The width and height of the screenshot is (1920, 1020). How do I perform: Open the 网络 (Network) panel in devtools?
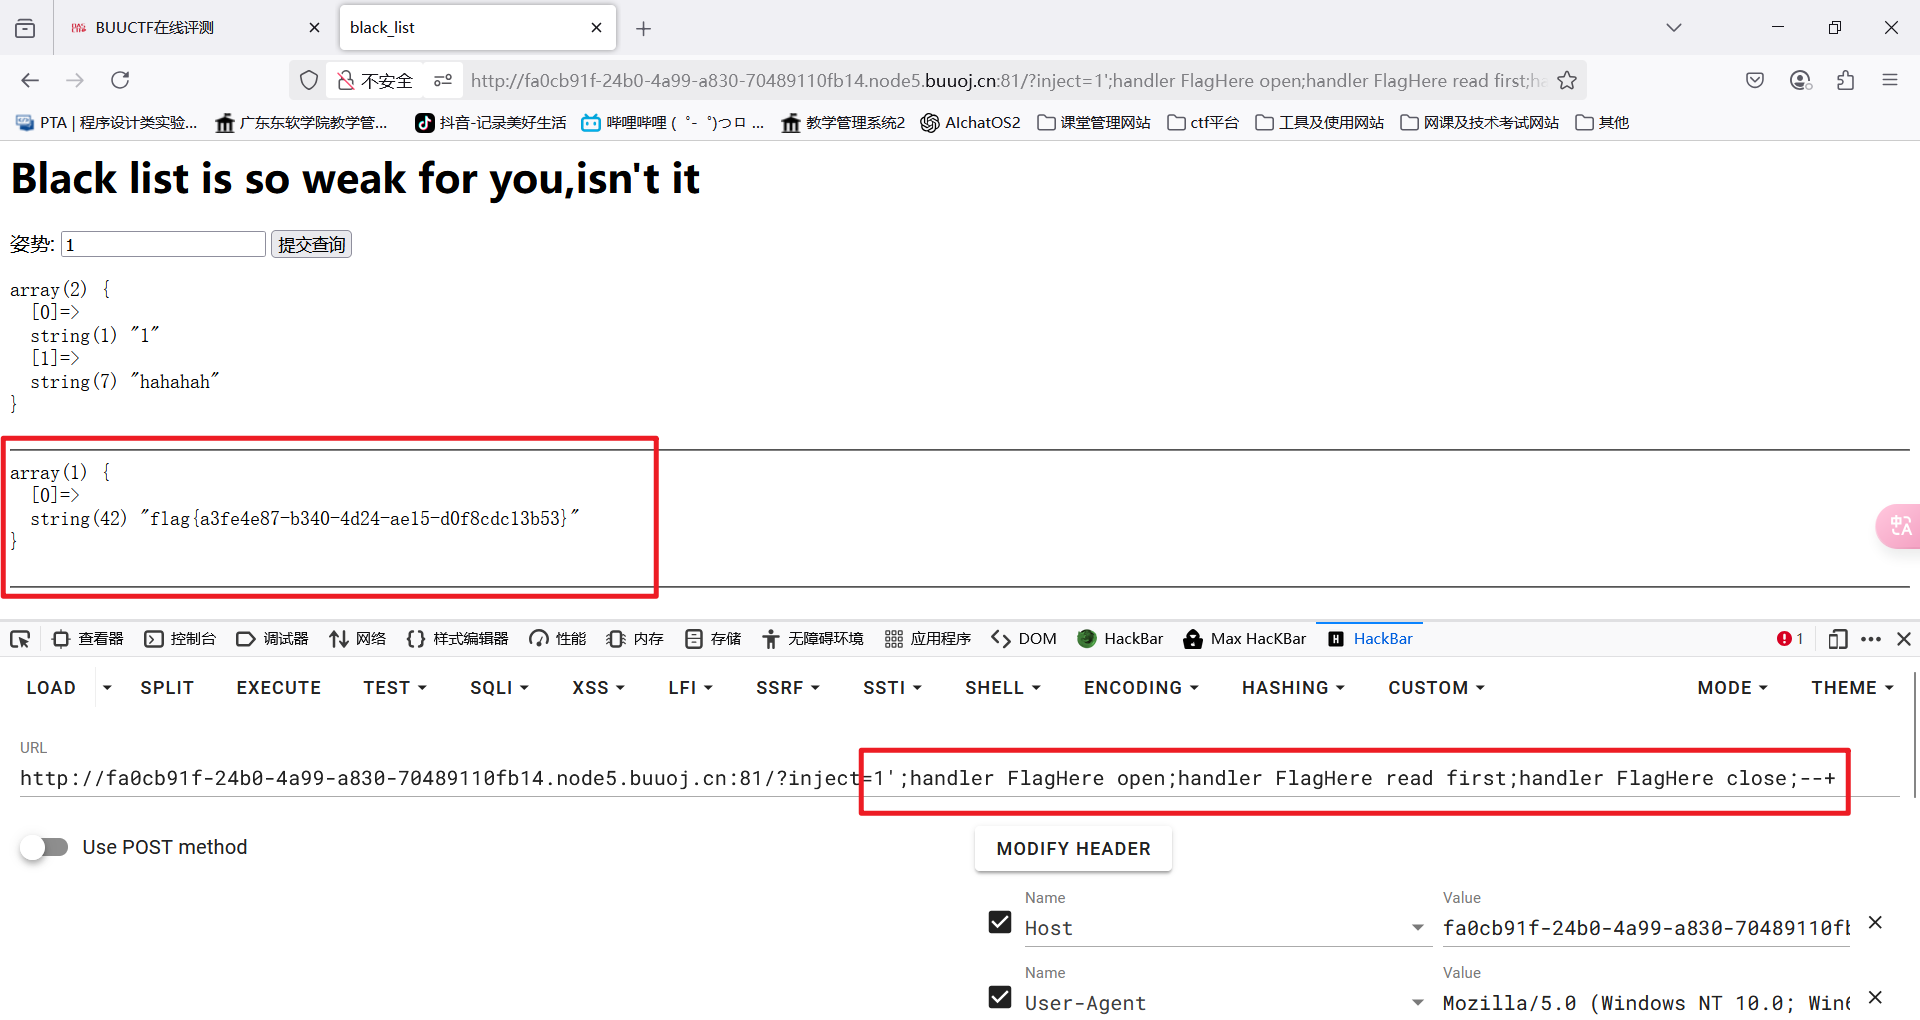[x=357, y=638]
